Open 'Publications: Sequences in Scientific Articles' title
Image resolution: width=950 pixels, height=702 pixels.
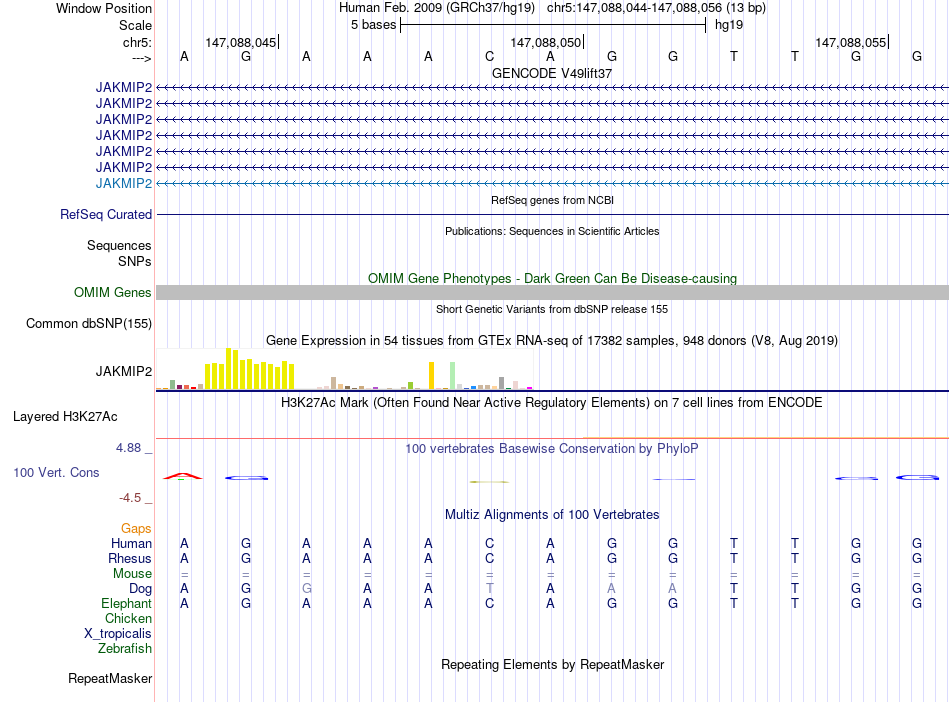[552, 231]
